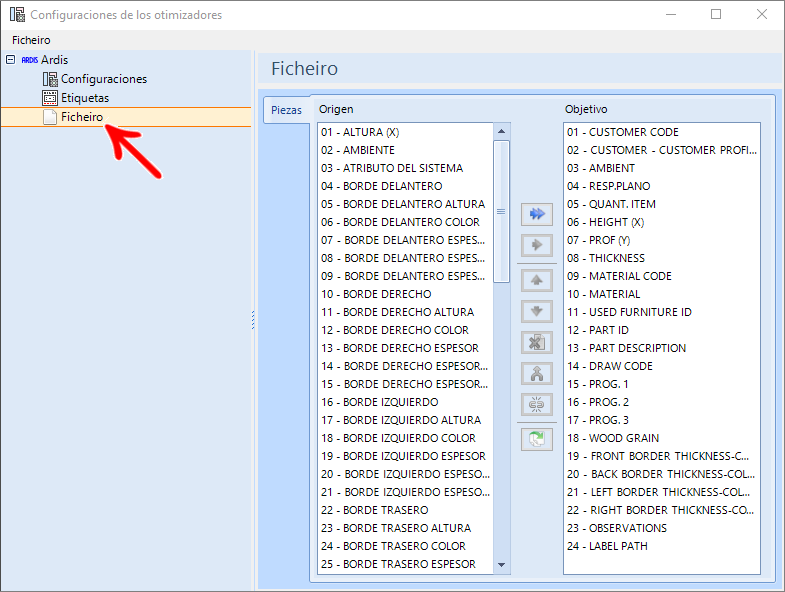Select Configuraciones in the tree
The image size is (785, 592).
pos(104,79)
